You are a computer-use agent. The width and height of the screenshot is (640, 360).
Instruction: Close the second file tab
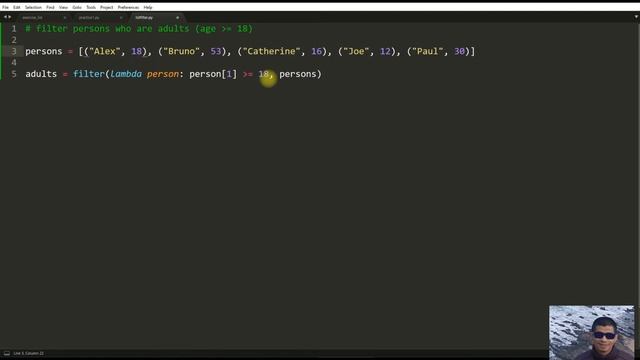(x=121, y=18)
